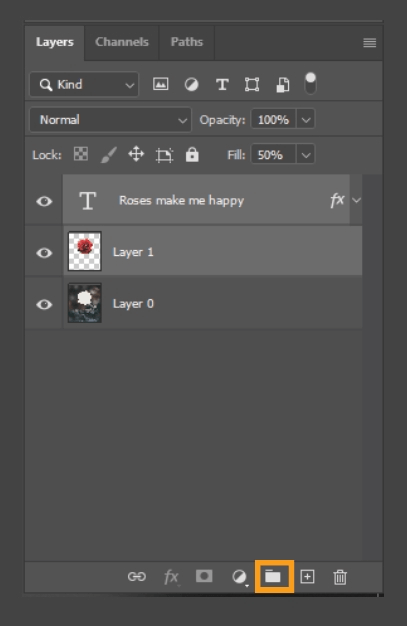Open the Layers panel menu
Image resolution: width=407 pixels, height=626 pixels.
[369, 43]
